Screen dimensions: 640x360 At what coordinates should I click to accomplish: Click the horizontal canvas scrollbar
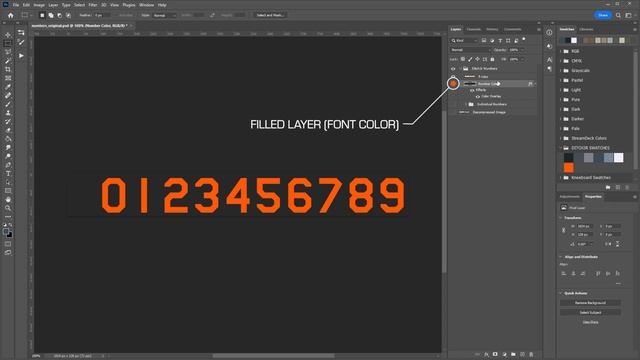pyautogui.click(x=273, y=356)
